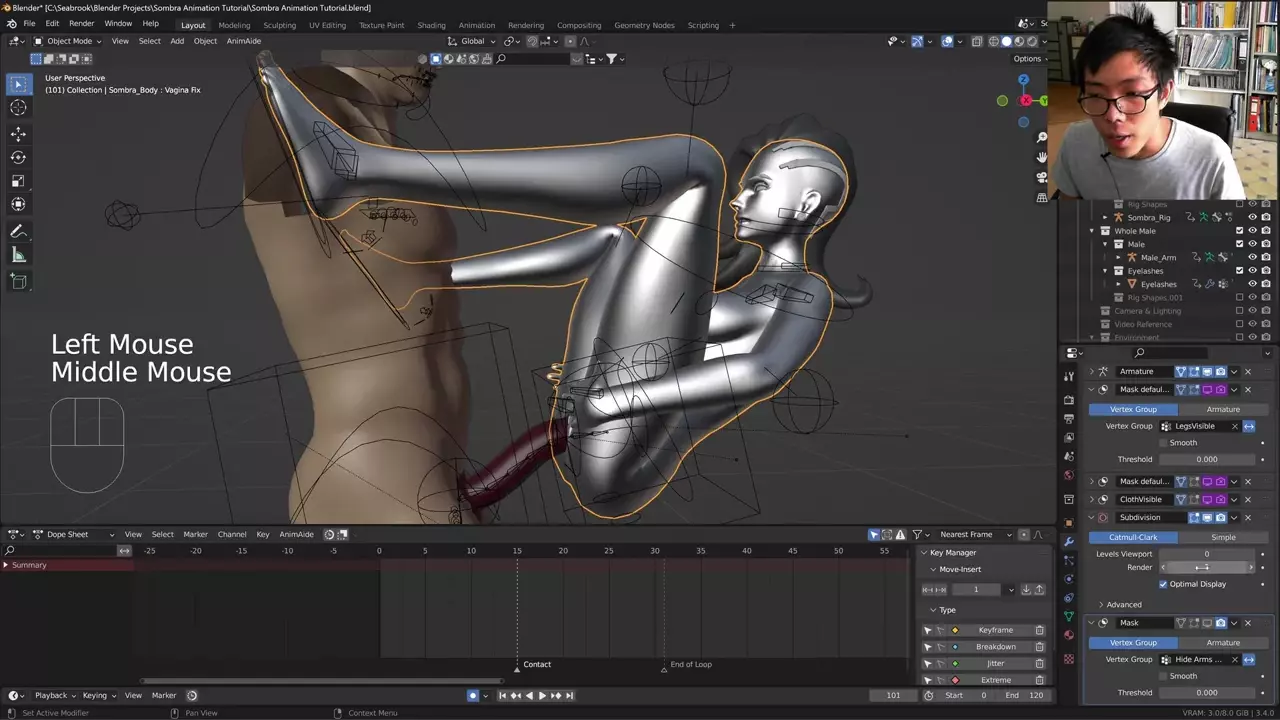This screenshot has height=720, width=1280.
Task: Adjust the Levels Viewport slider
Action: click(x=1206, y=553)
